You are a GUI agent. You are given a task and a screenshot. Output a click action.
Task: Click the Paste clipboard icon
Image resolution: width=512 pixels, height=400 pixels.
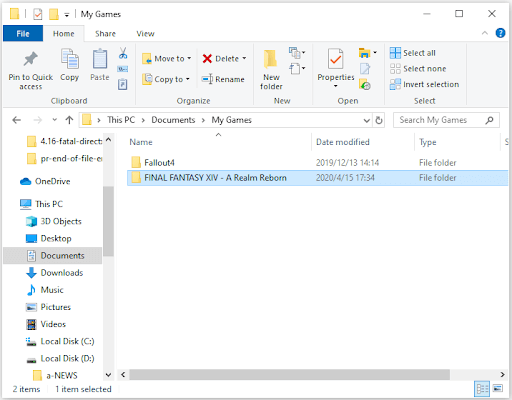(100, 59)
